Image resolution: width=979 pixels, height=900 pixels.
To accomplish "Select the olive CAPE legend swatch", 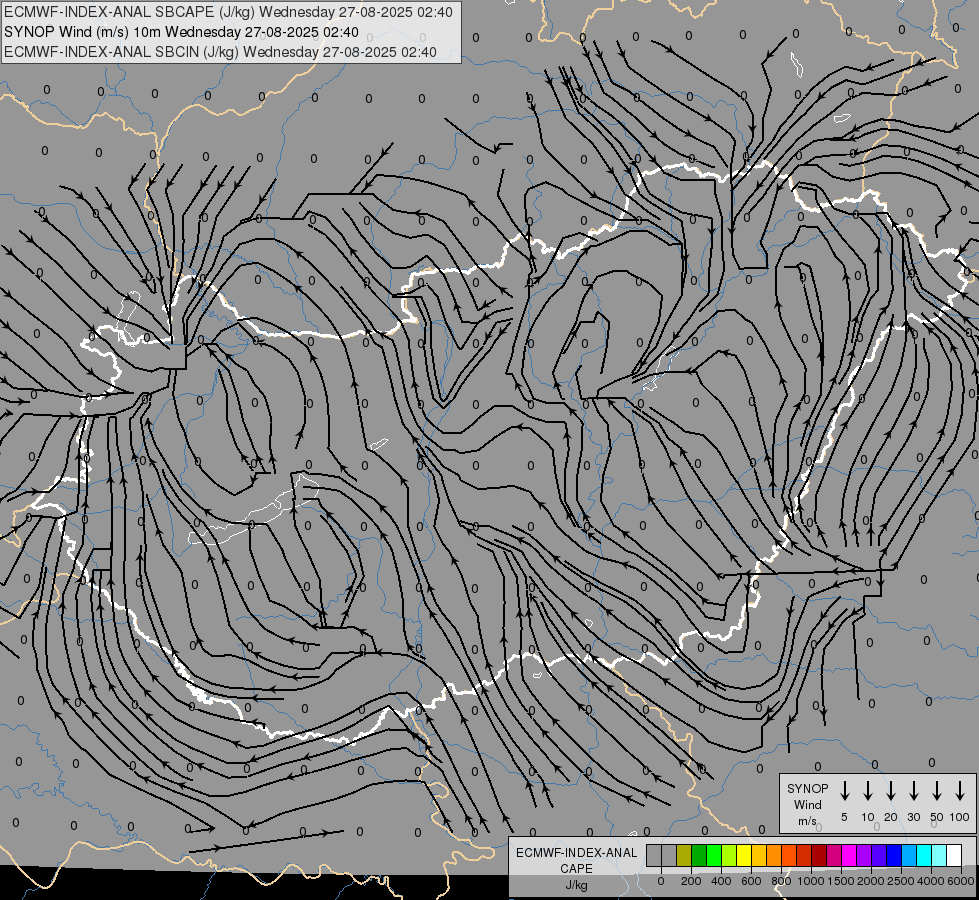I will point(684,855).
